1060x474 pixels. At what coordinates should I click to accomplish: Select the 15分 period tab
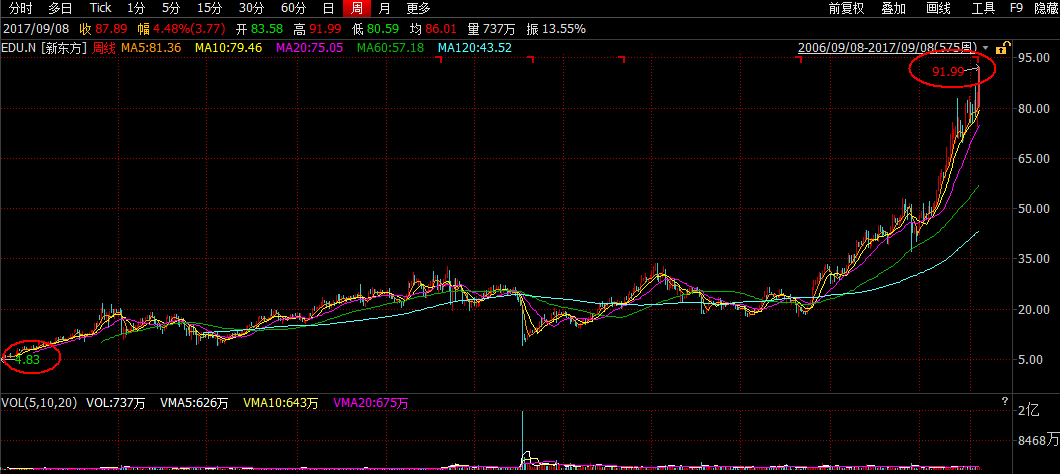[209, 9]
